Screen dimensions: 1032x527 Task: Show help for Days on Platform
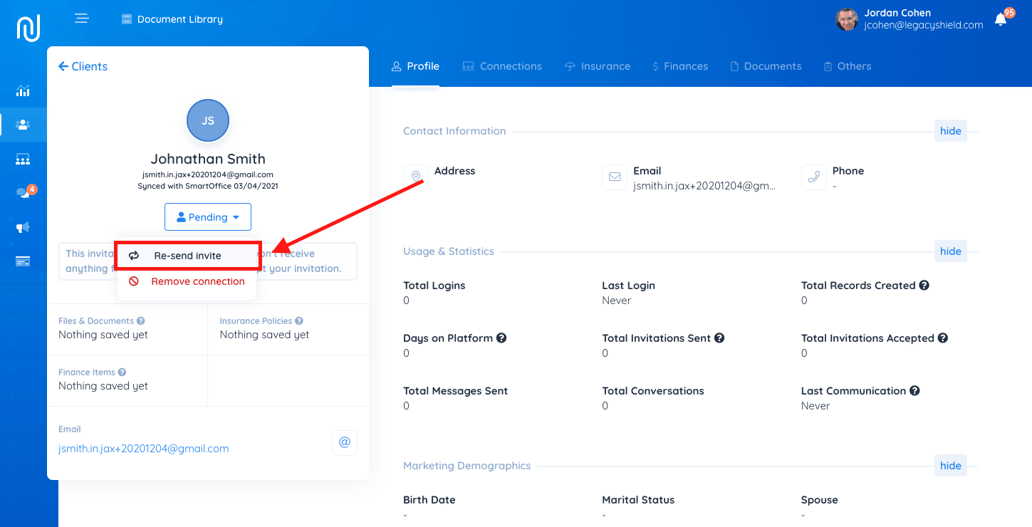click(501, 338)
